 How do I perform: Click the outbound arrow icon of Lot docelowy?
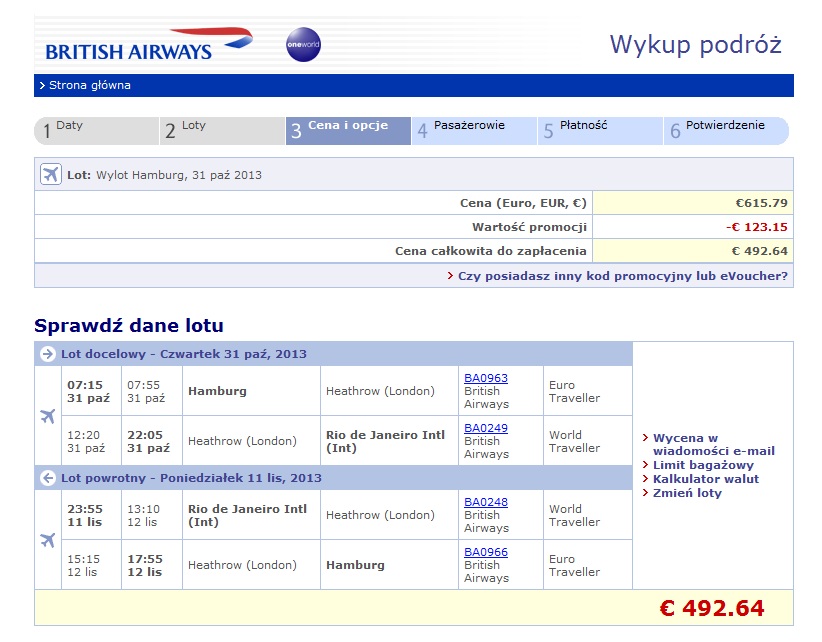click(x=48, y=354)
